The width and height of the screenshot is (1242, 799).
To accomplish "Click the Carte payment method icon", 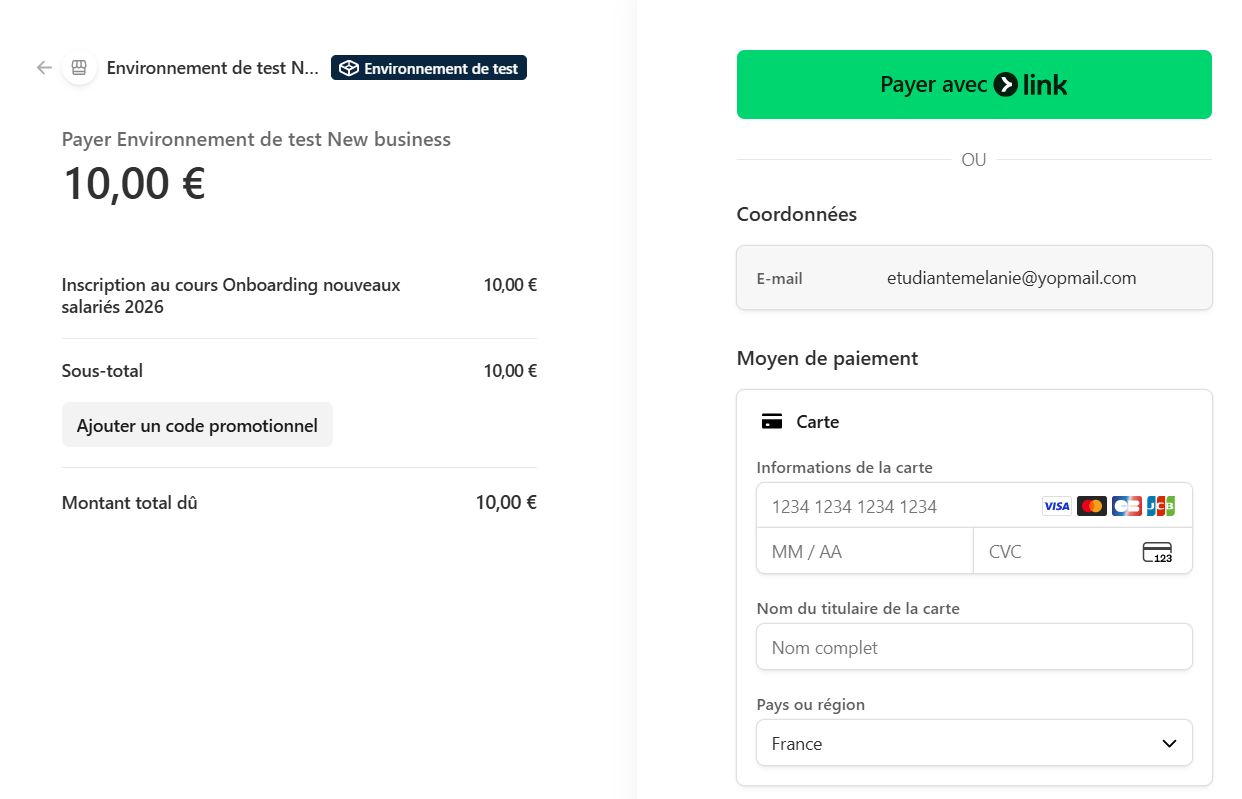I will click(x=771, y=422).
